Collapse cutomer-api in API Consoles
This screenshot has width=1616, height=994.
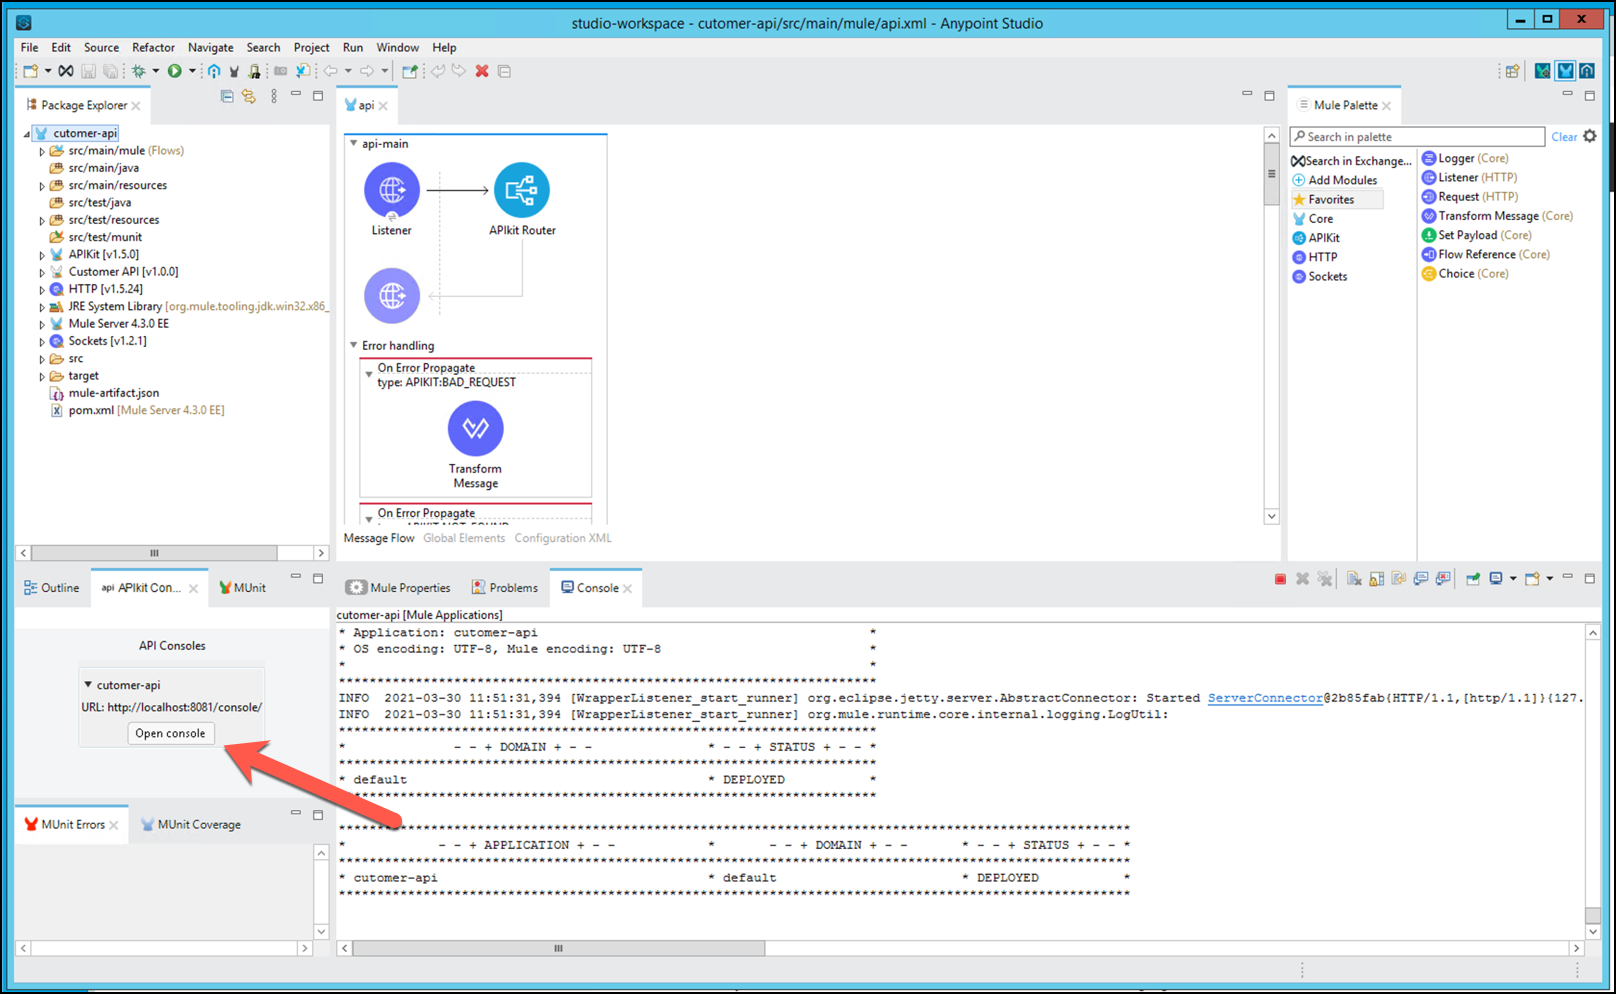click(x=88, y=685)
